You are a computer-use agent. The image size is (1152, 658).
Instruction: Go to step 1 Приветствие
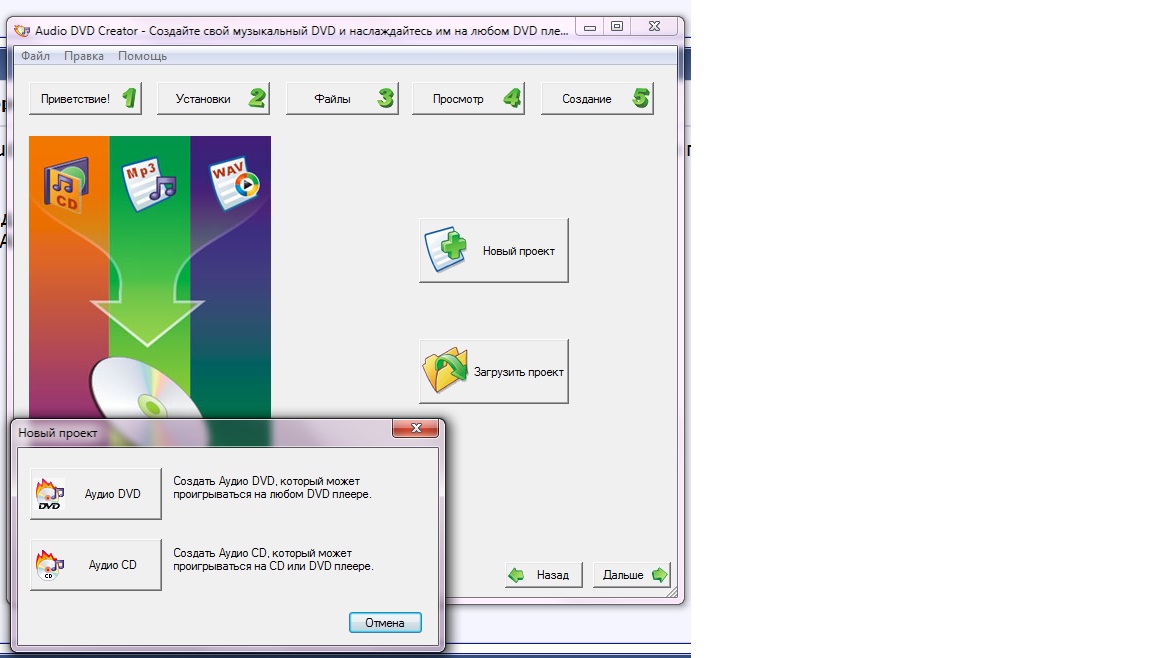click(85, 99)
